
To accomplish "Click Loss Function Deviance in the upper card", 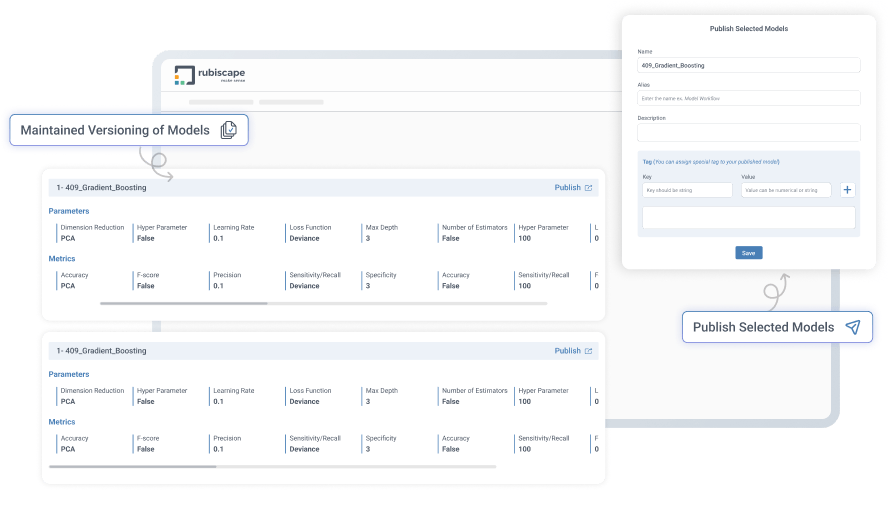I will 310,233.
